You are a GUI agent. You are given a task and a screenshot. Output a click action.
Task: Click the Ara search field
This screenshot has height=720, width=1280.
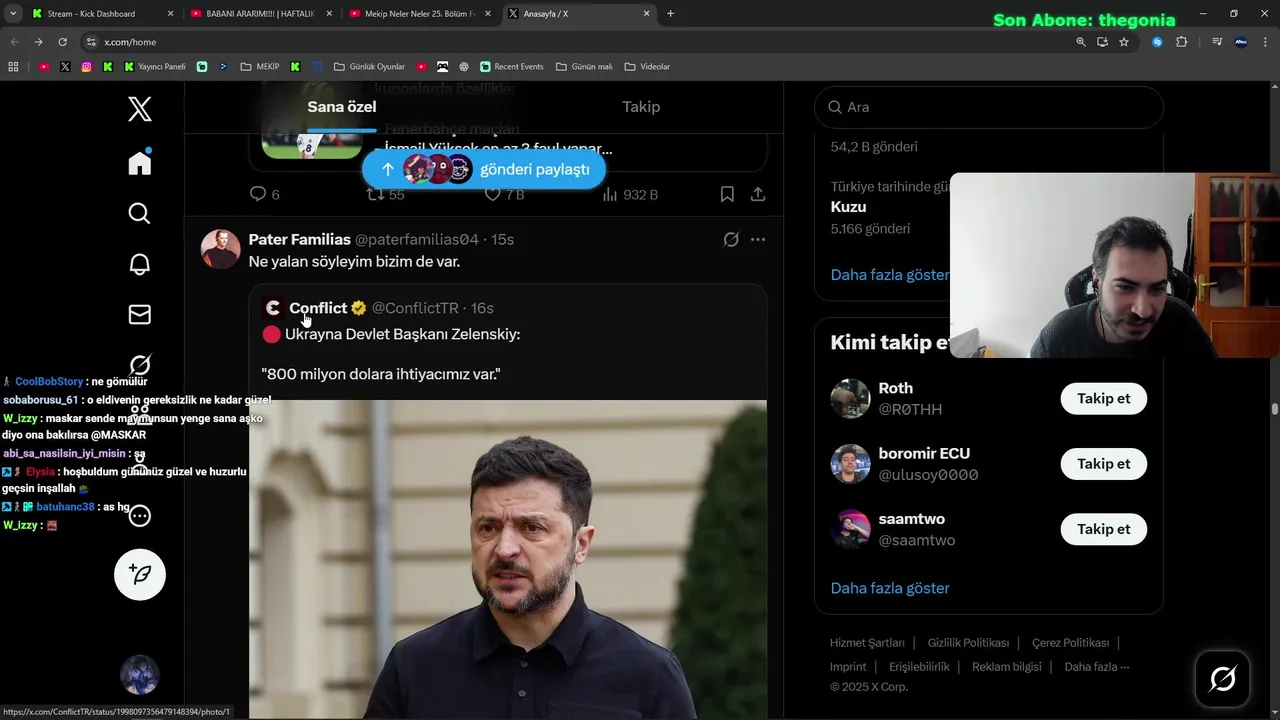(989, 107)
